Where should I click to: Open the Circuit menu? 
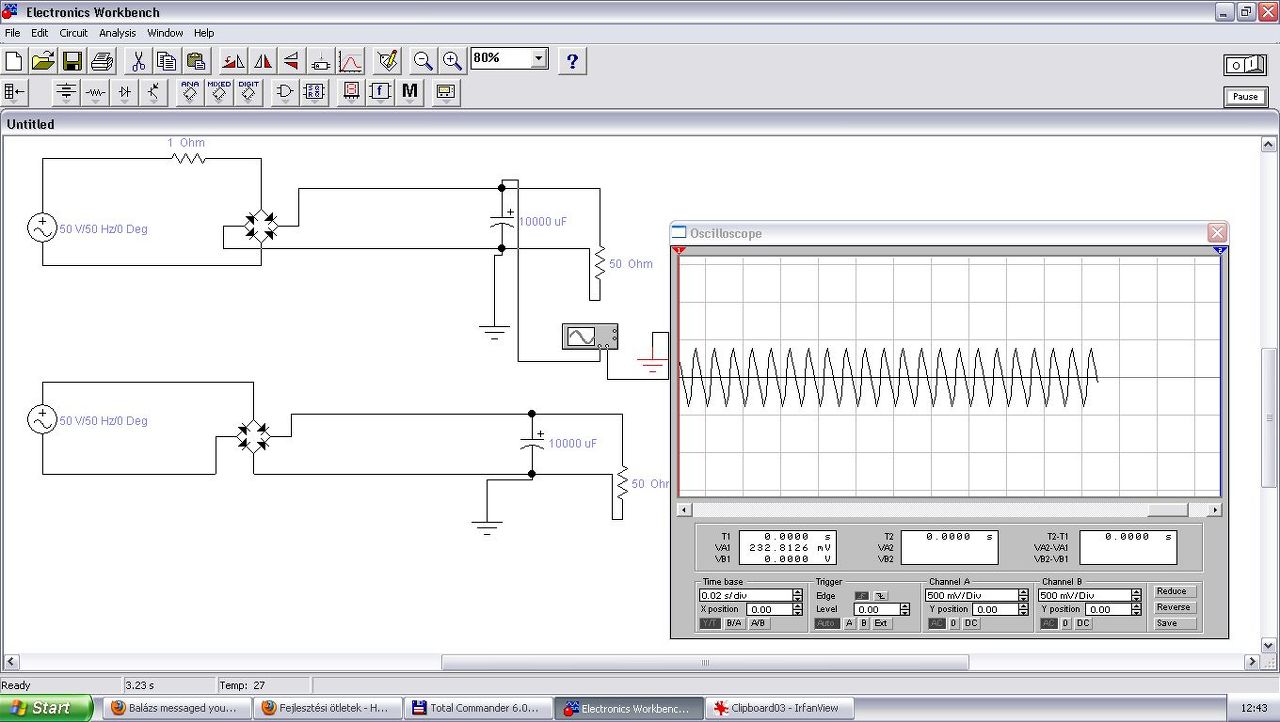73,33
